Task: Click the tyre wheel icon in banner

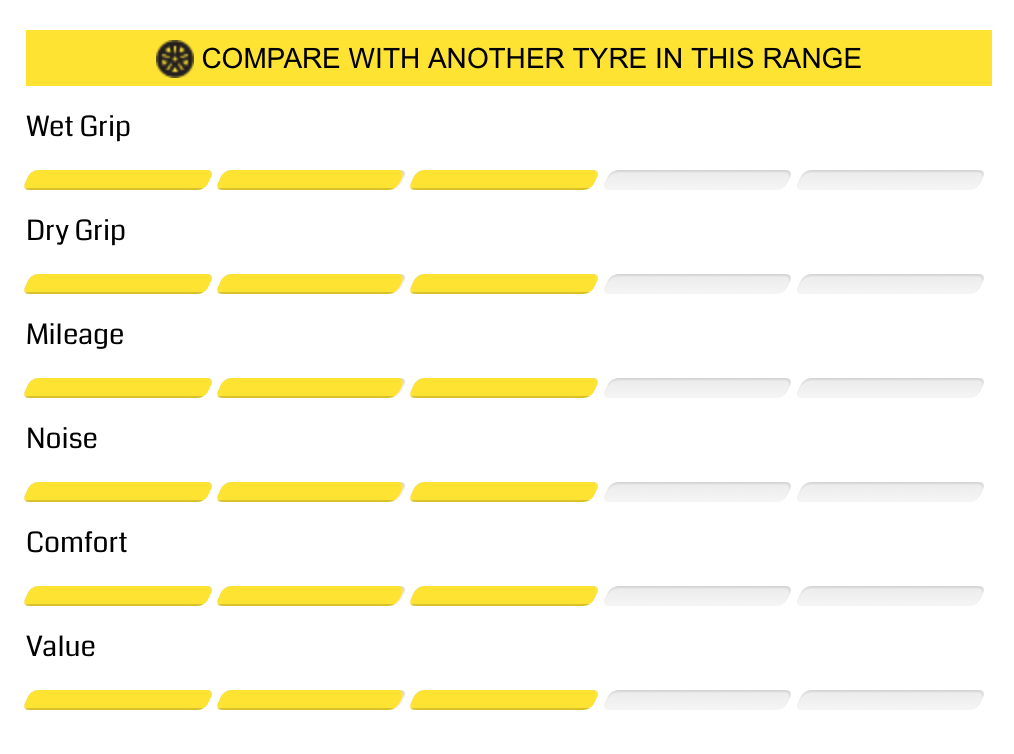Action: click(x=175, y=59)
